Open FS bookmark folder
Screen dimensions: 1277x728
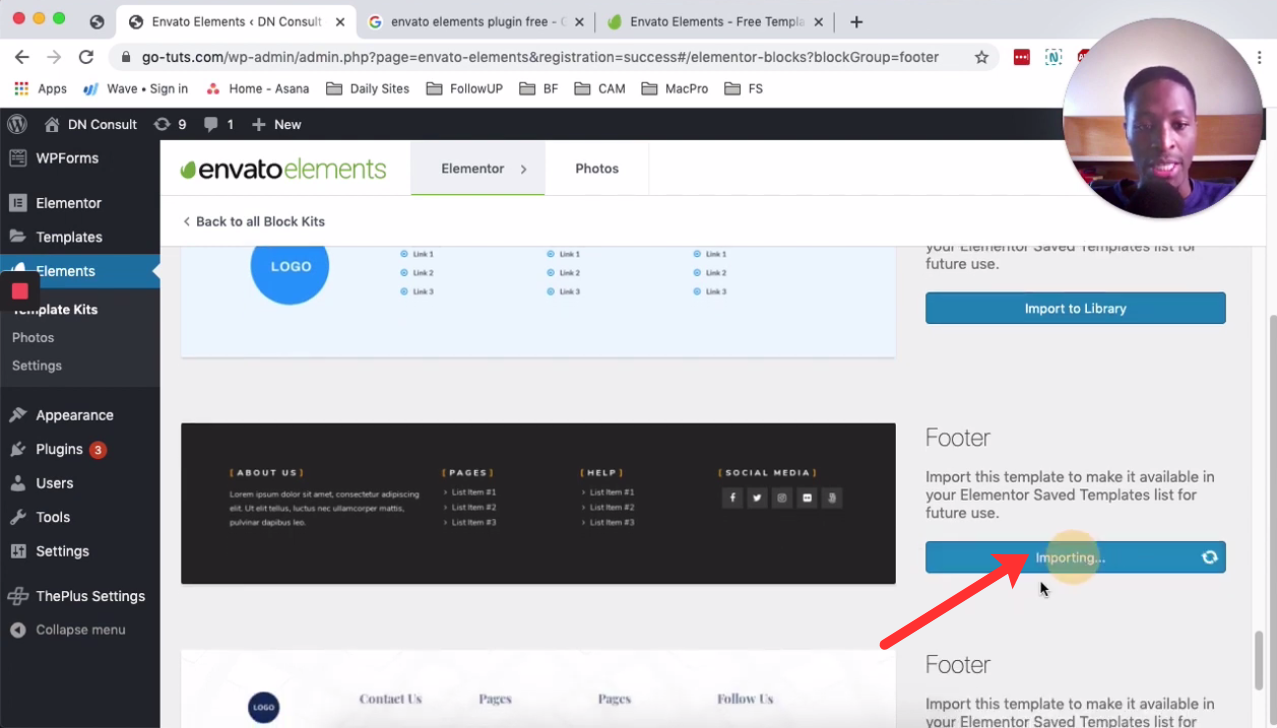coord(744,88)
